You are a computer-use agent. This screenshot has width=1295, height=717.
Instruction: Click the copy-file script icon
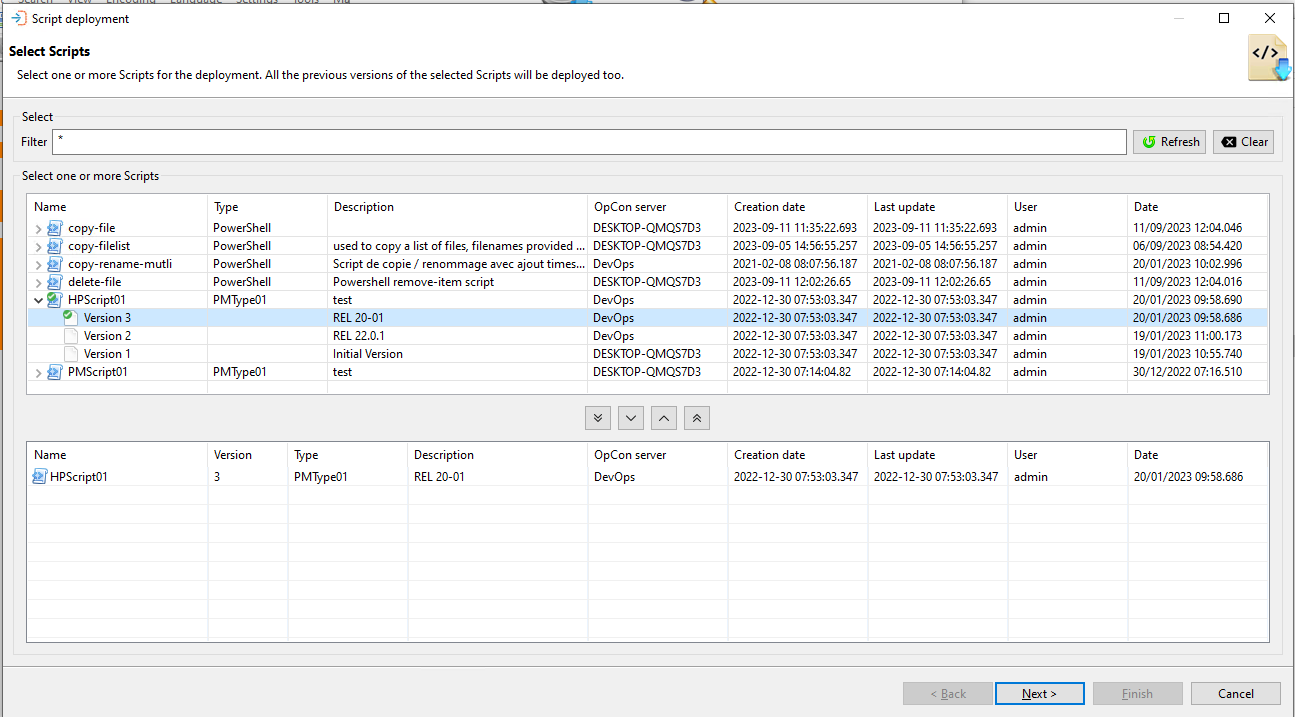[55, 228]
